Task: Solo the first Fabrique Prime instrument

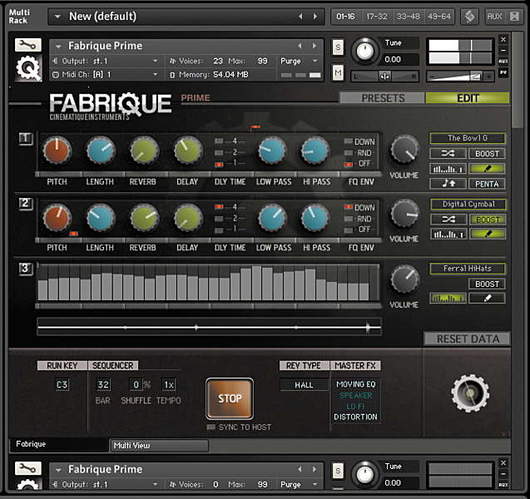Action: (338, 47)
